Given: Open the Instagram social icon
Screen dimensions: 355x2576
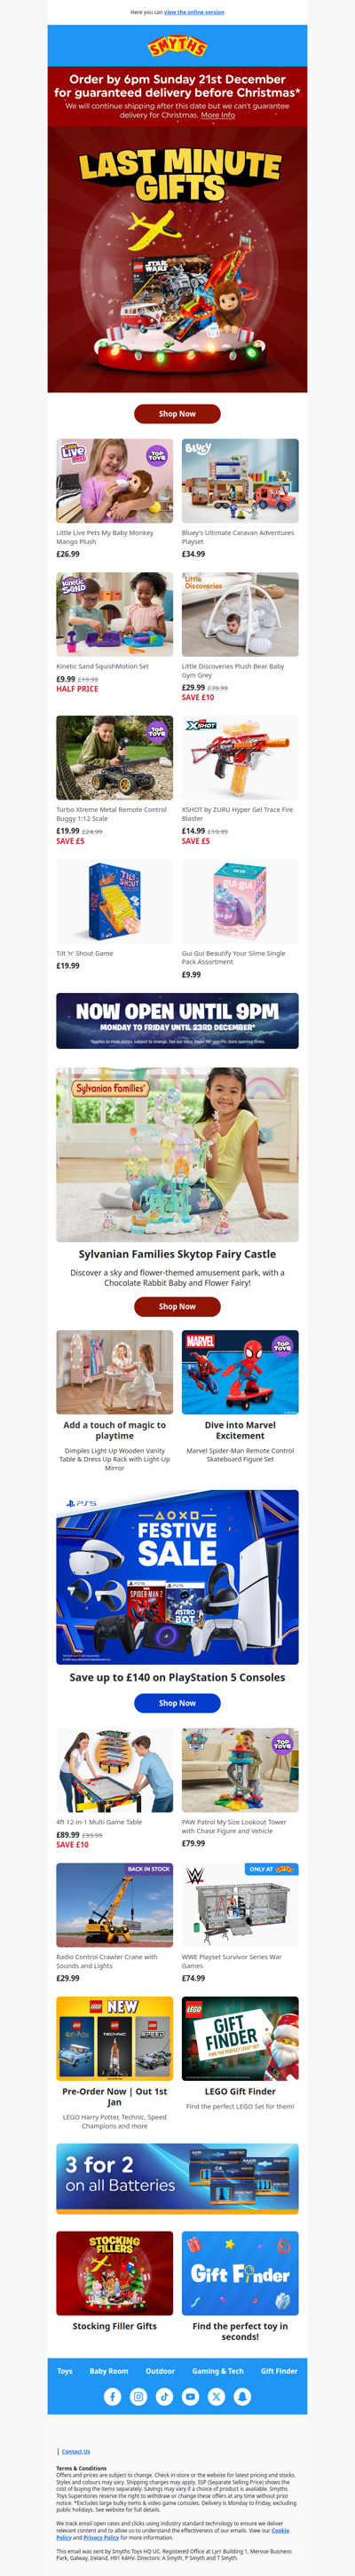Looking at the screenshot, I should point(138,2396).
